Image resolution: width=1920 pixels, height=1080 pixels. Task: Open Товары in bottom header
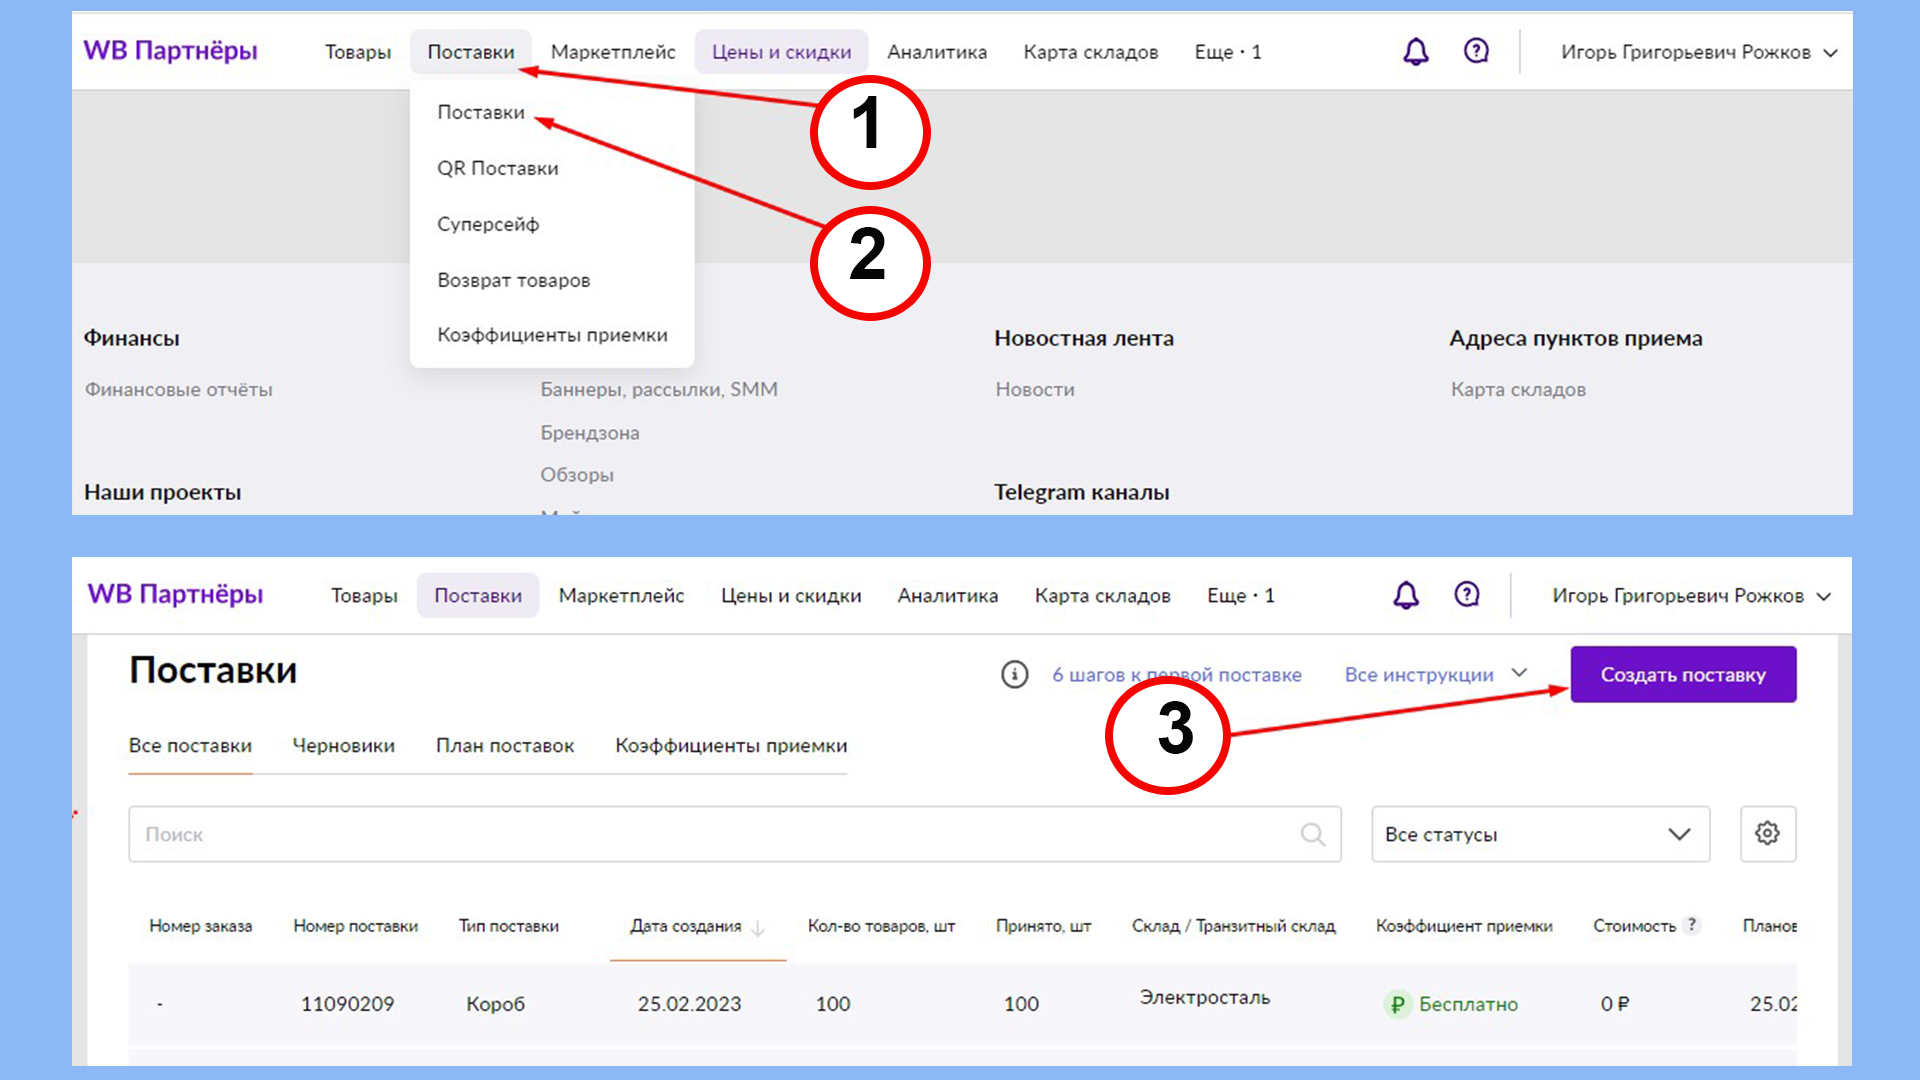click(x=364, y=596)
